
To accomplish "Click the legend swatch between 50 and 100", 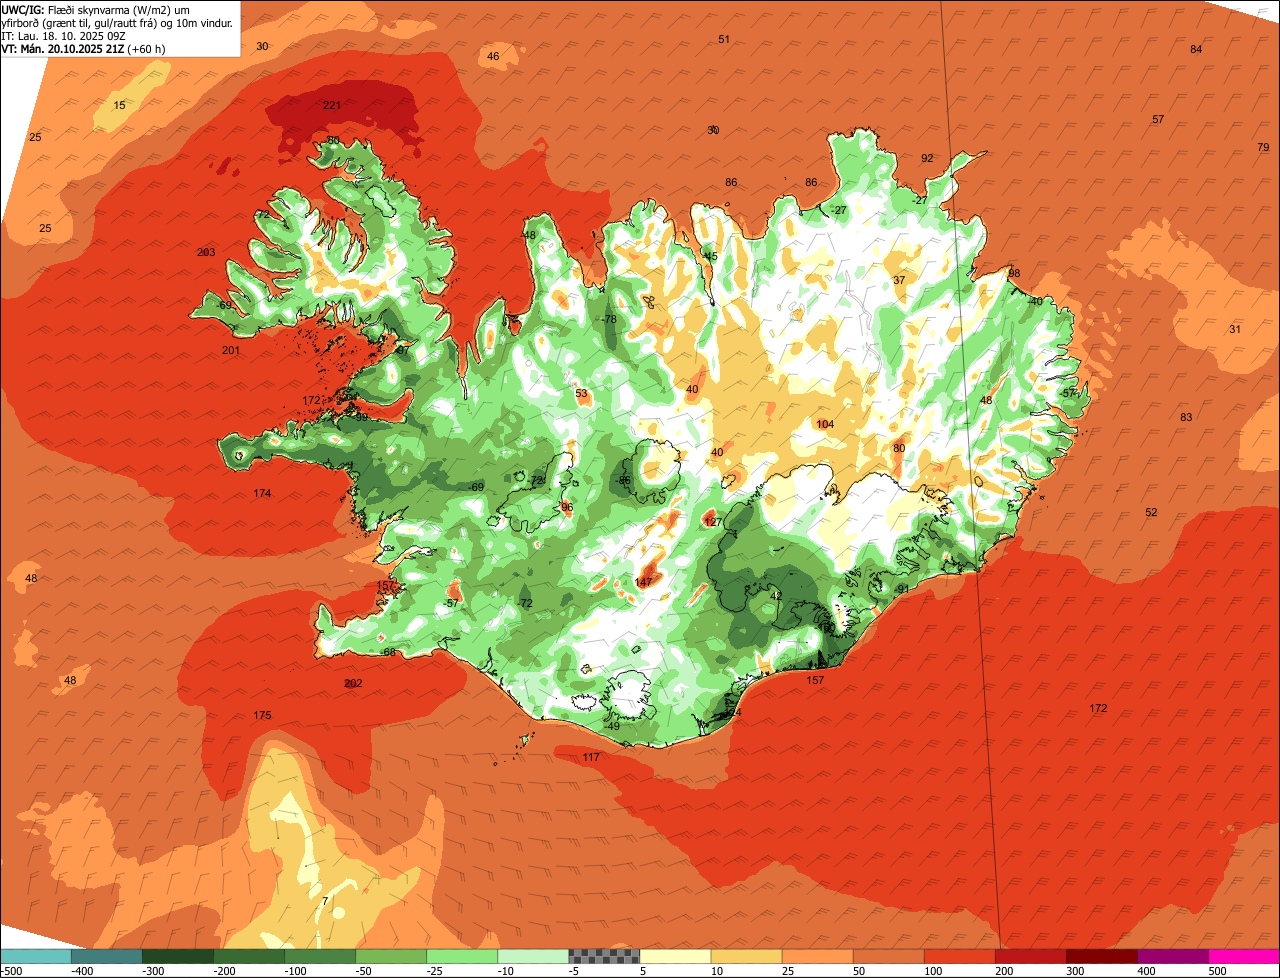I will pyautogui.click(x=888, y=956).
